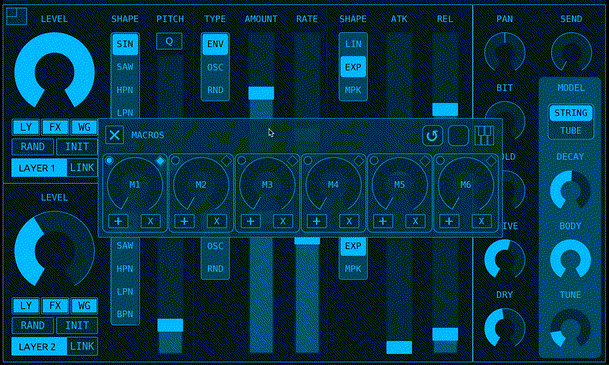The height and width of the screenshot is (365, 609).
Task: Click INIT in the Layer 2 section
Action: click(77, 325)
